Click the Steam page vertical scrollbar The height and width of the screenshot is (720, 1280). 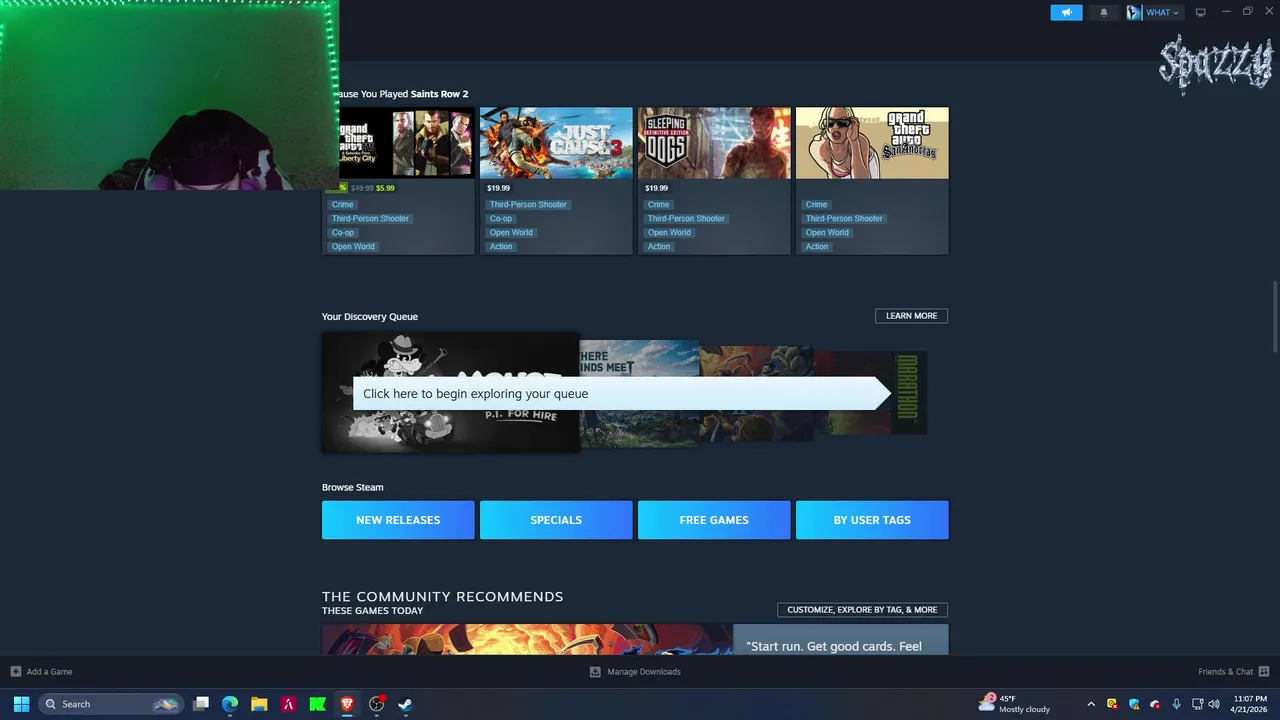[1275, 318]
